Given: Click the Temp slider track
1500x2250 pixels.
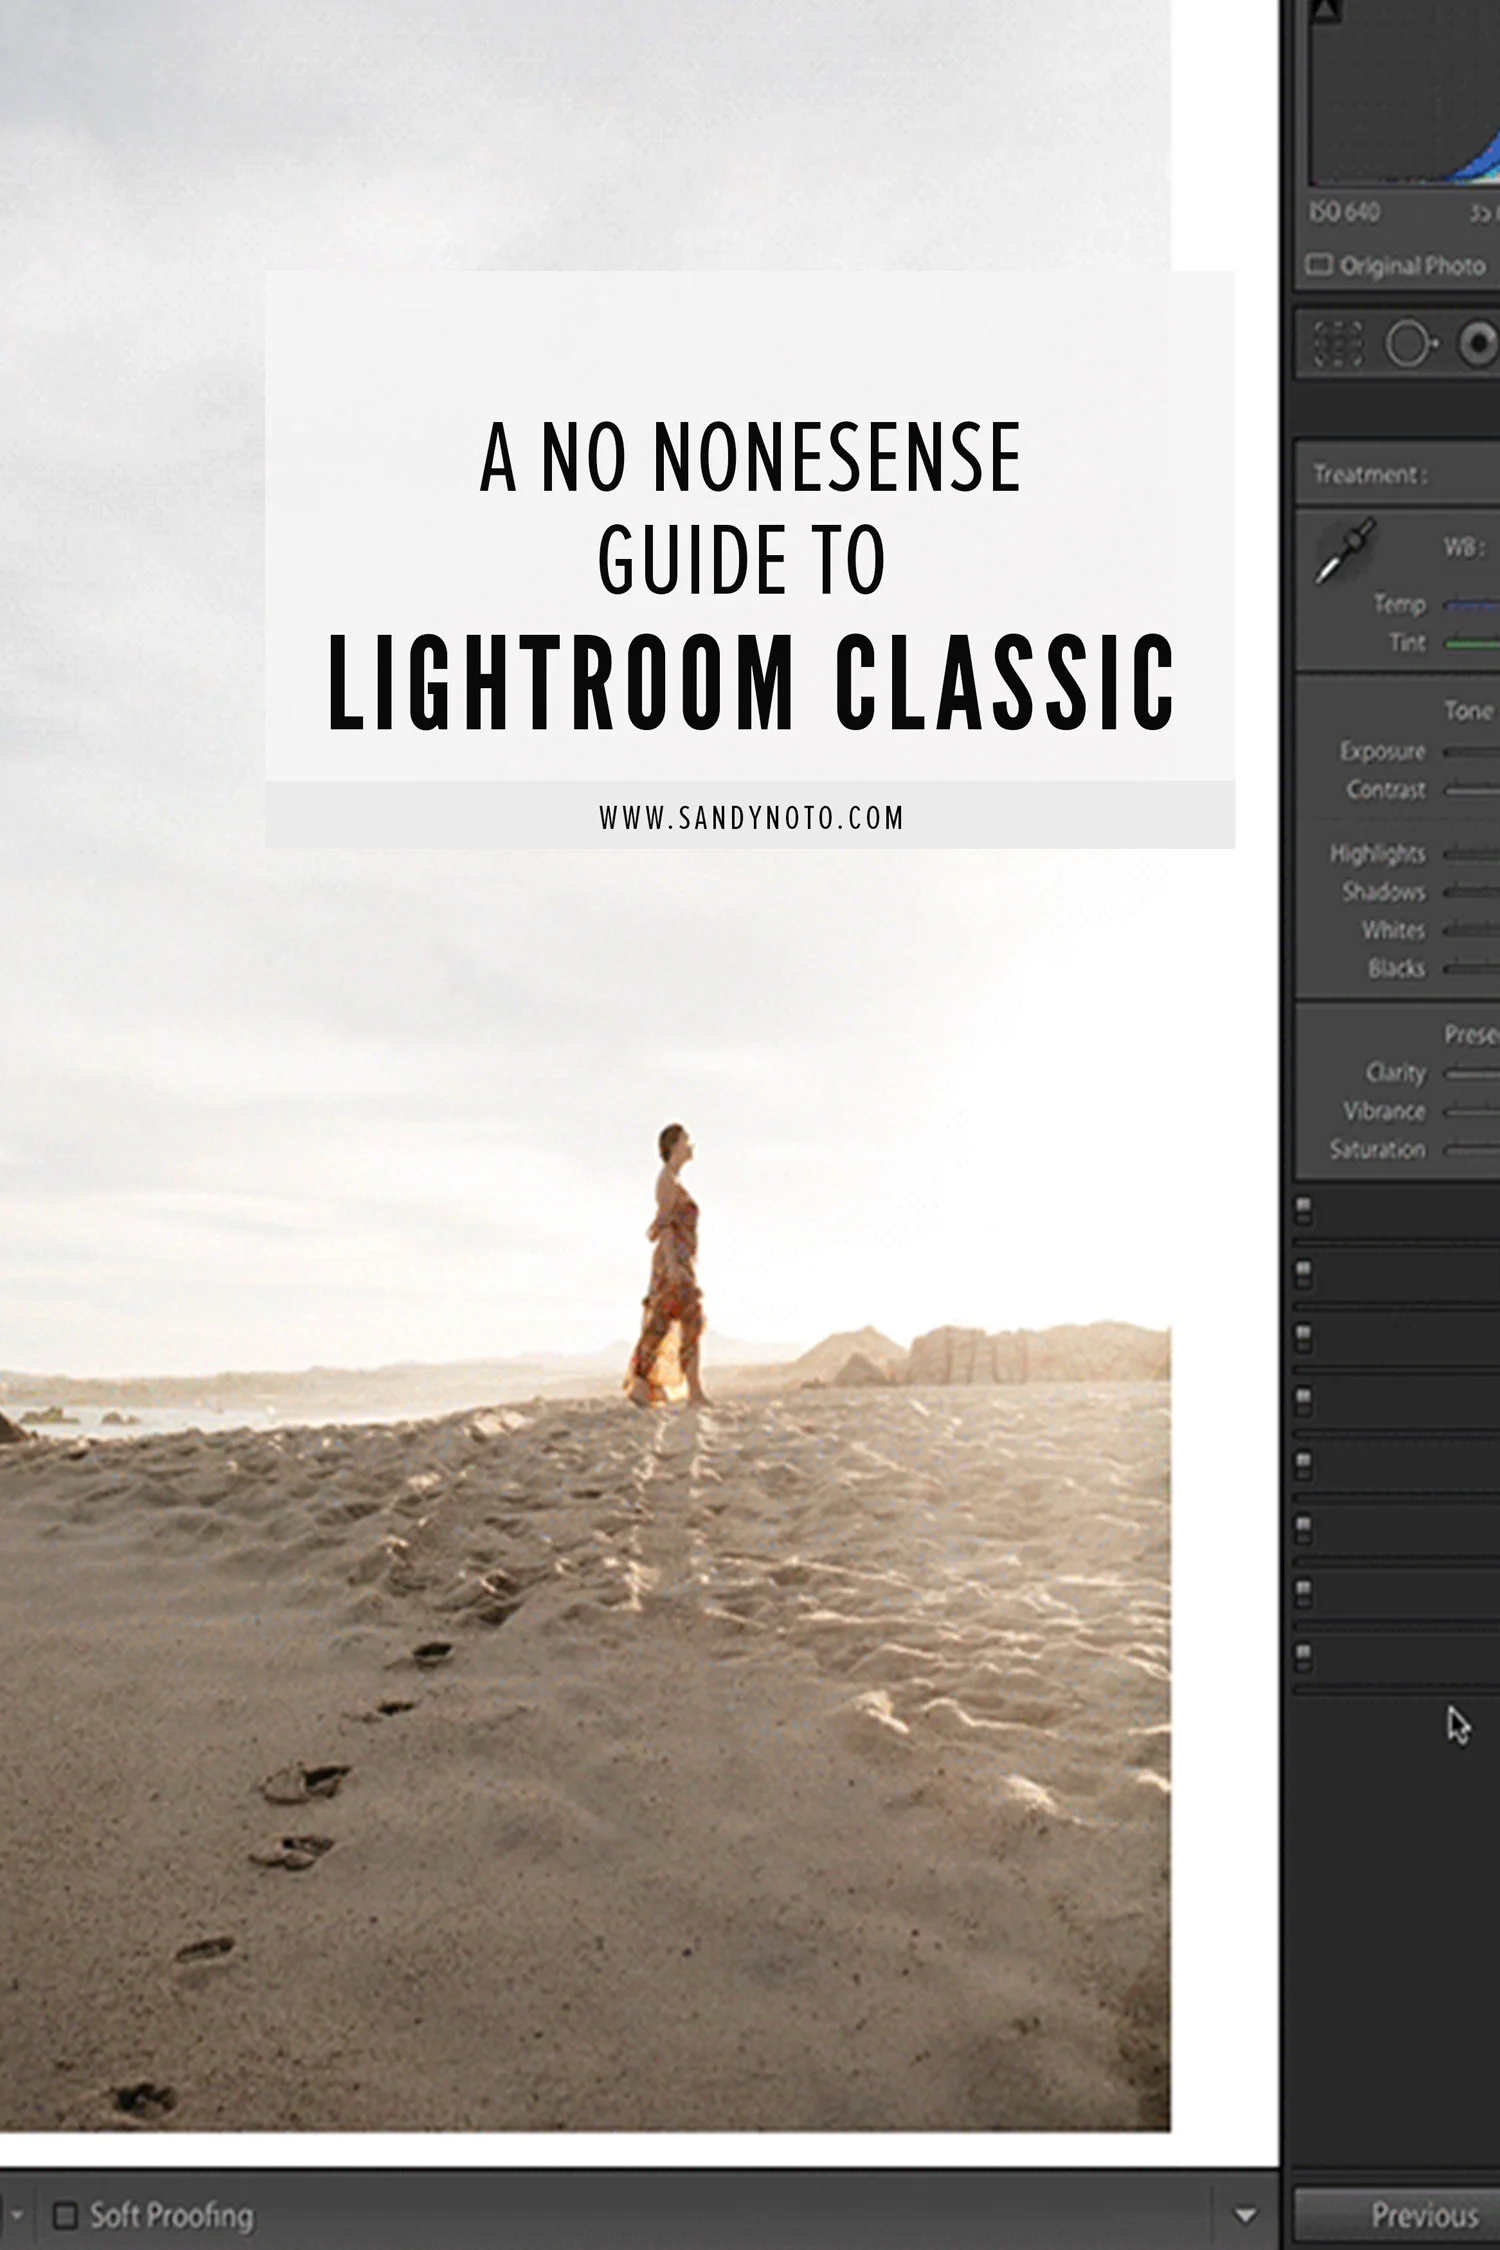Looking at the screenshot, I should coord(1472,605).
